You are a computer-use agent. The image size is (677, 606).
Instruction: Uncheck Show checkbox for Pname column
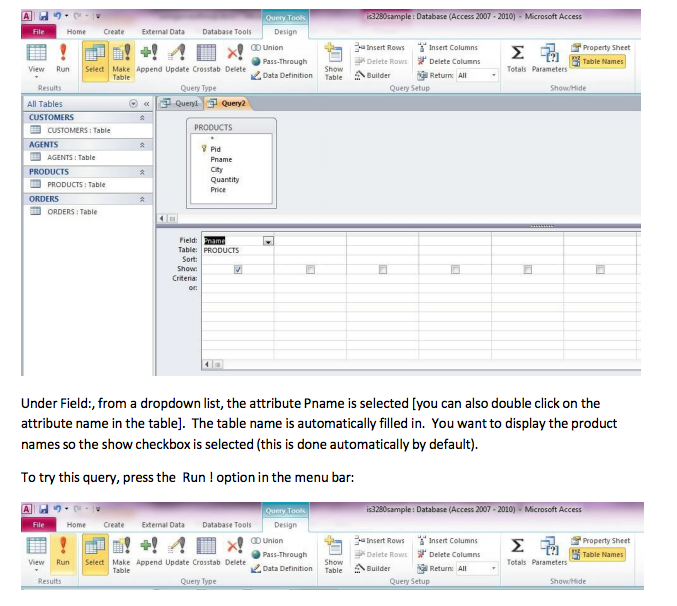238,269
